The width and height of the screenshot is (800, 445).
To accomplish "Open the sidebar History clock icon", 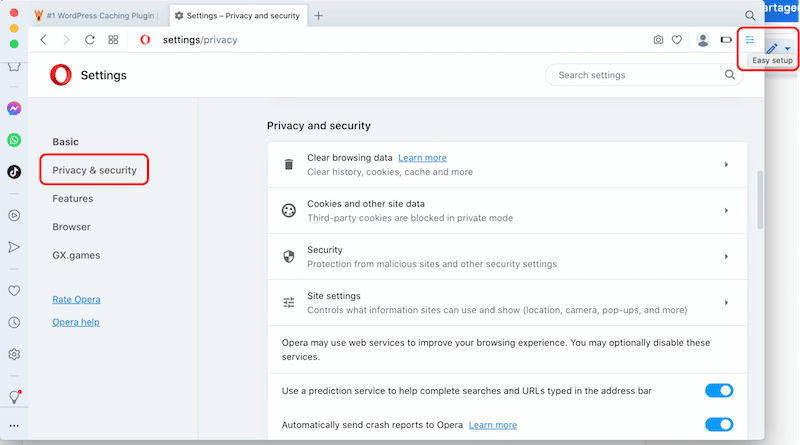I will tap(14, 322).
